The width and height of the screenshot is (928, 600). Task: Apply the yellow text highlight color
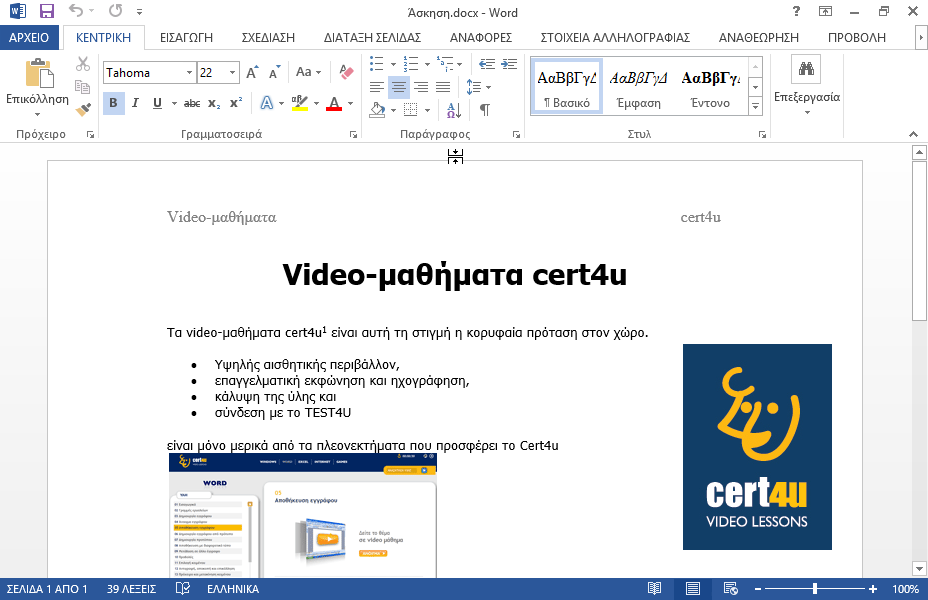coord(300,104)
